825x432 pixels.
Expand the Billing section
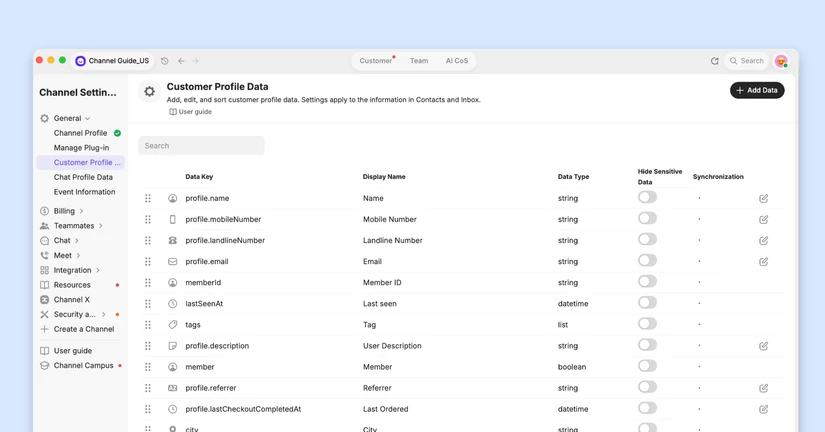click(81, 211)
